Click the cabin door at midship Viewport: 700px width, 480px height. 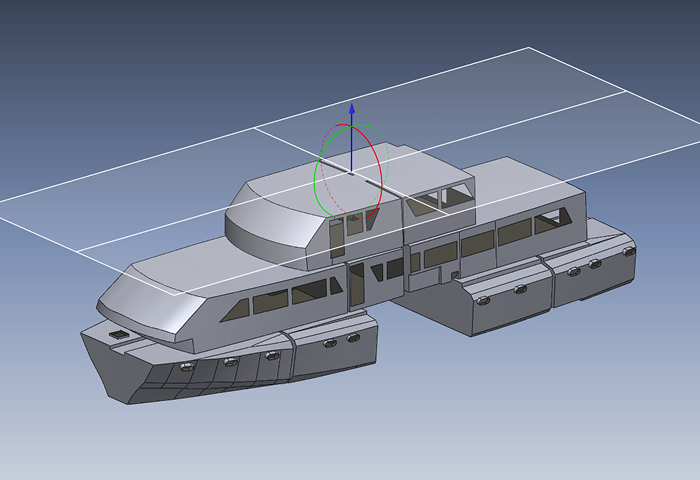coord(356,283)
